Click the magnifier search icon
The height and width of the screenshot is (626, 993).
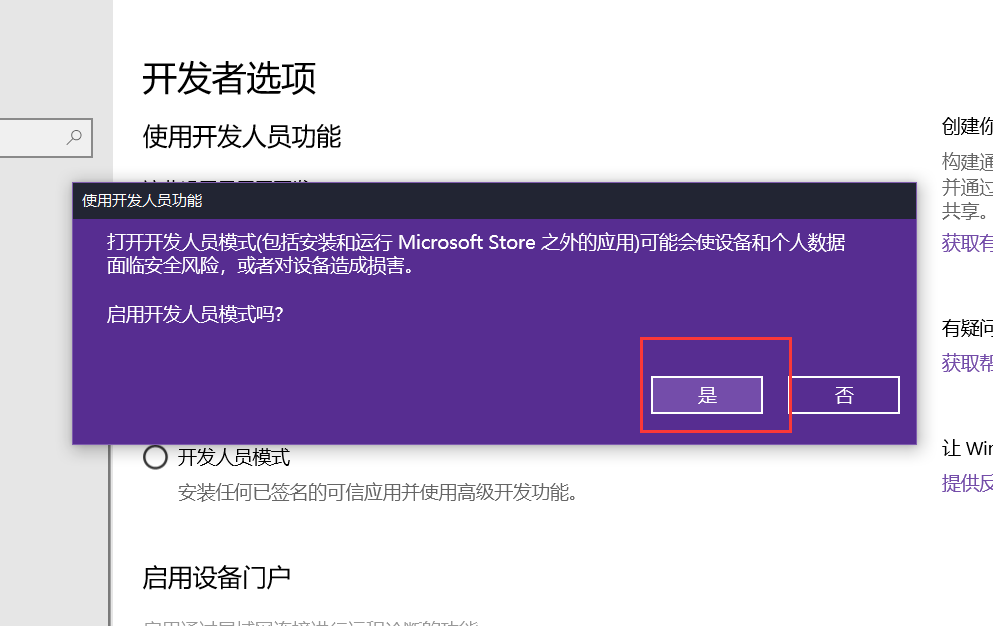[74, 137]
